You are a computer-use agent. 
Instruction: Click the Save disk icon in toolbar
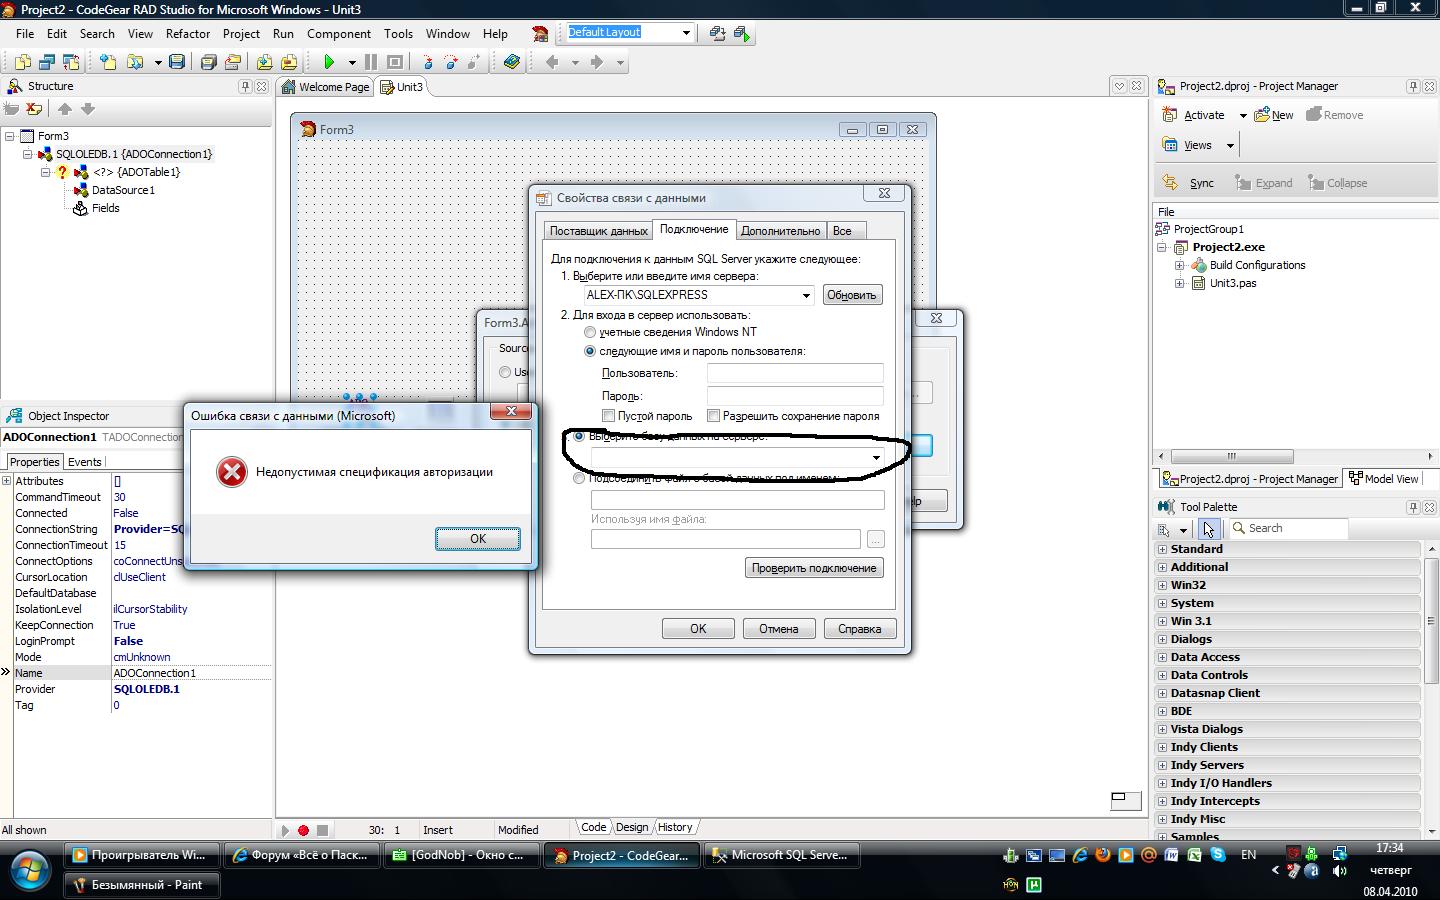pos(177,62)
